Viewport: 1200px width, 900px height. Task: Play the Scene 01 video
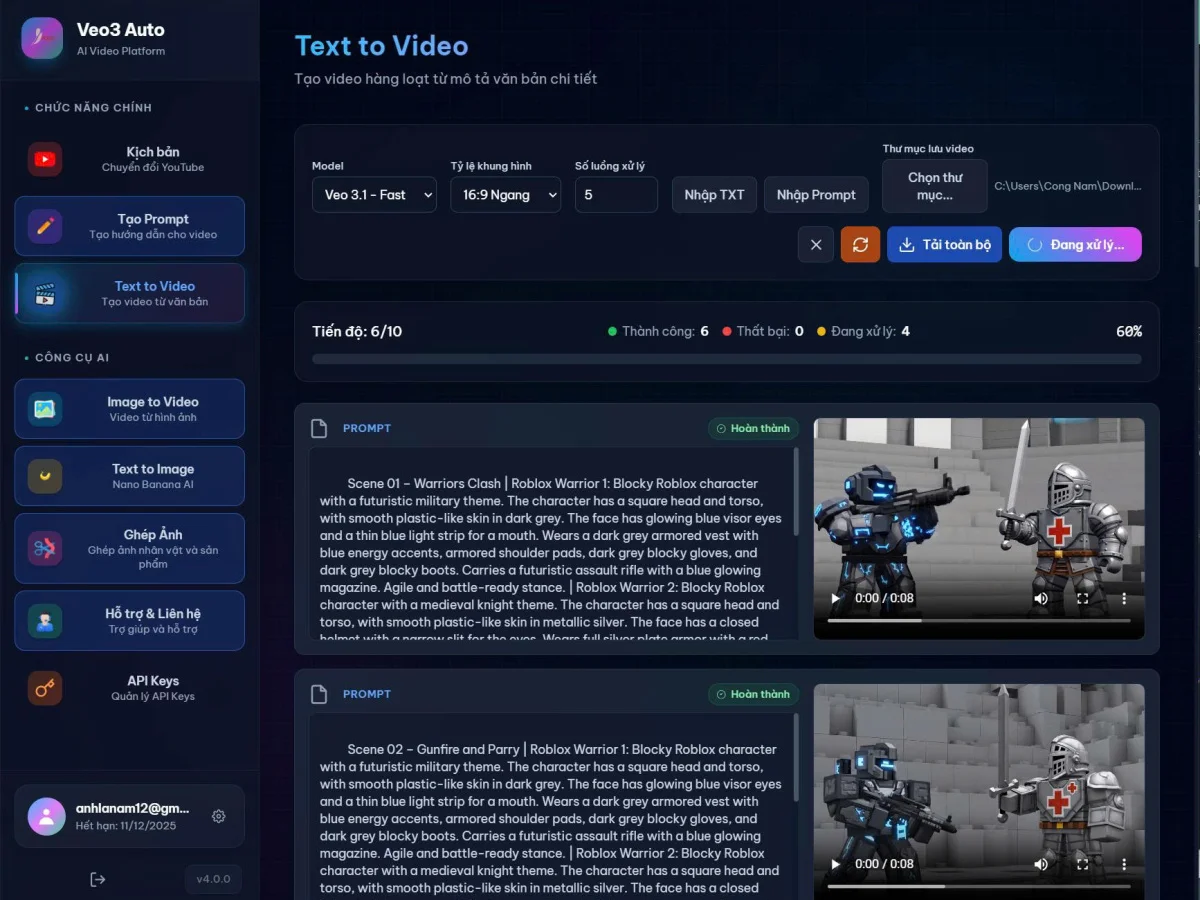pos(836,598)
